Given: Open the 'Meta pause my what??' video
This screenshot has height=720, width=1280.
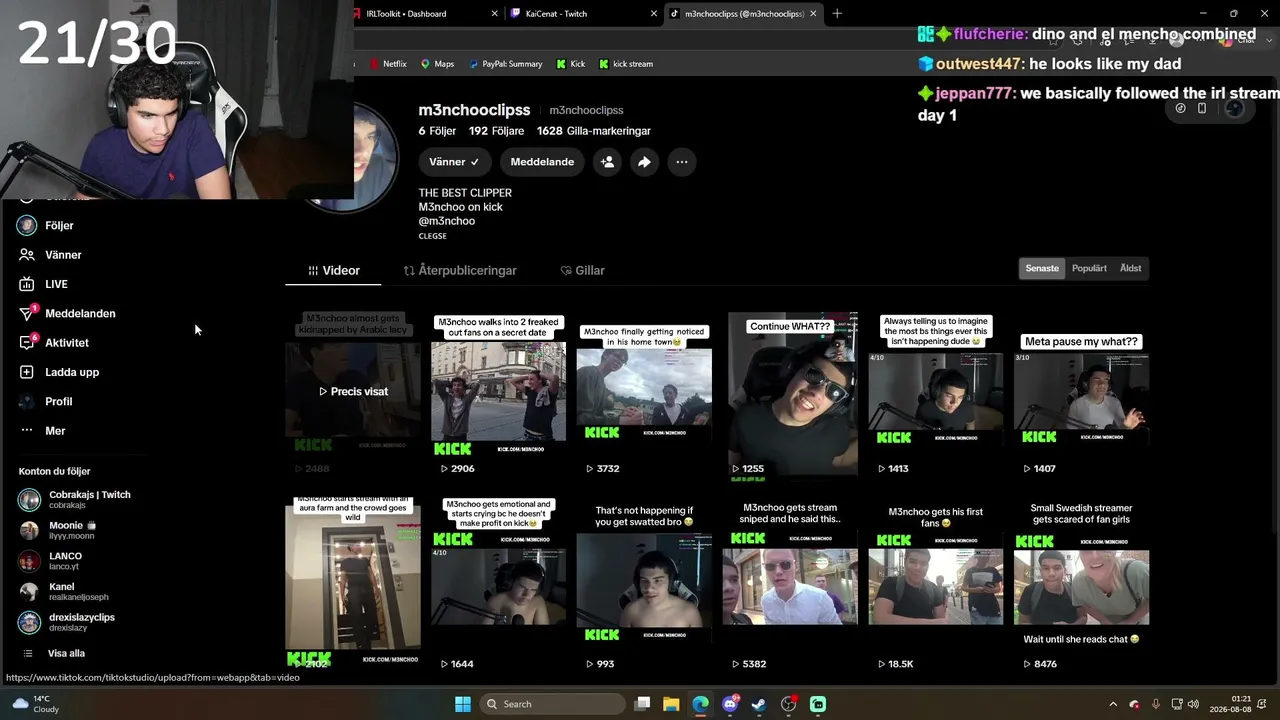Looking at the screenshot, I should [1081, 394].
